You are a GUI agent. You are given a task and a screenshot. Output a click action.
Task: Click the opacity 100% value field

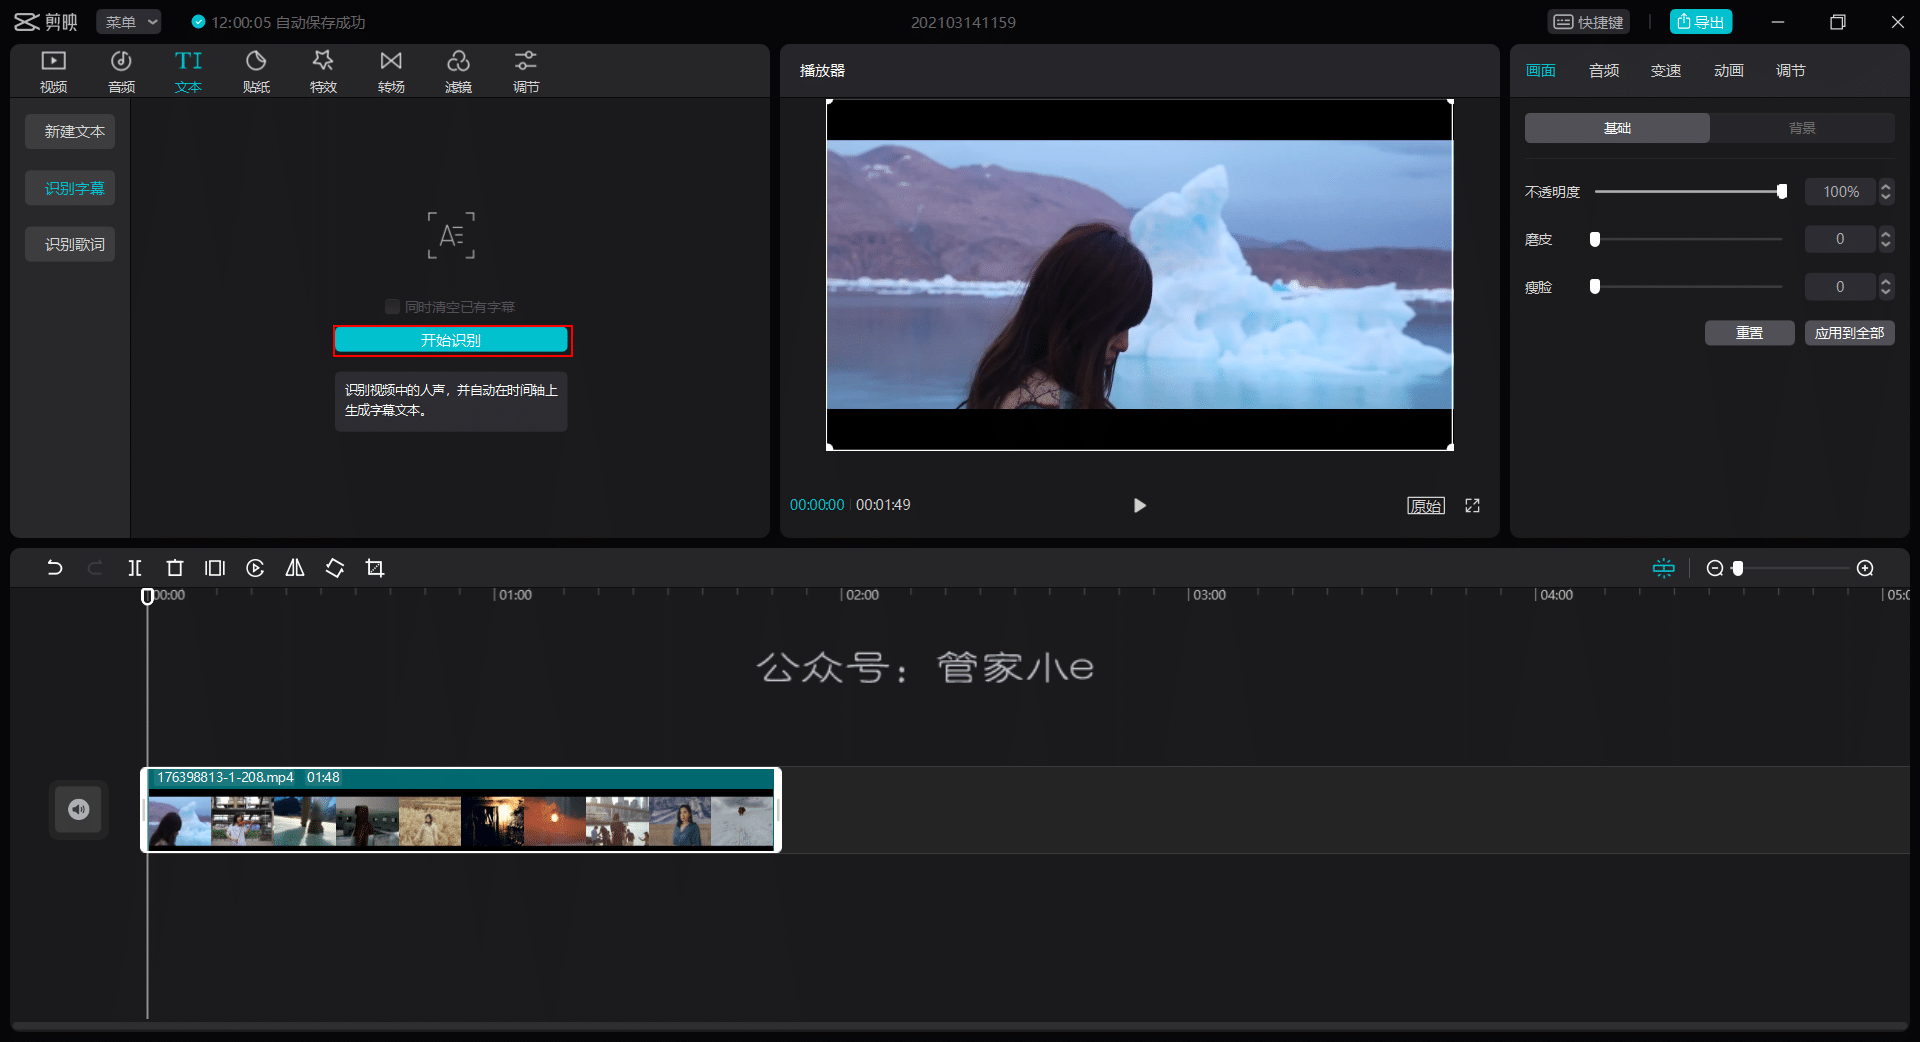click(1841, 191)
